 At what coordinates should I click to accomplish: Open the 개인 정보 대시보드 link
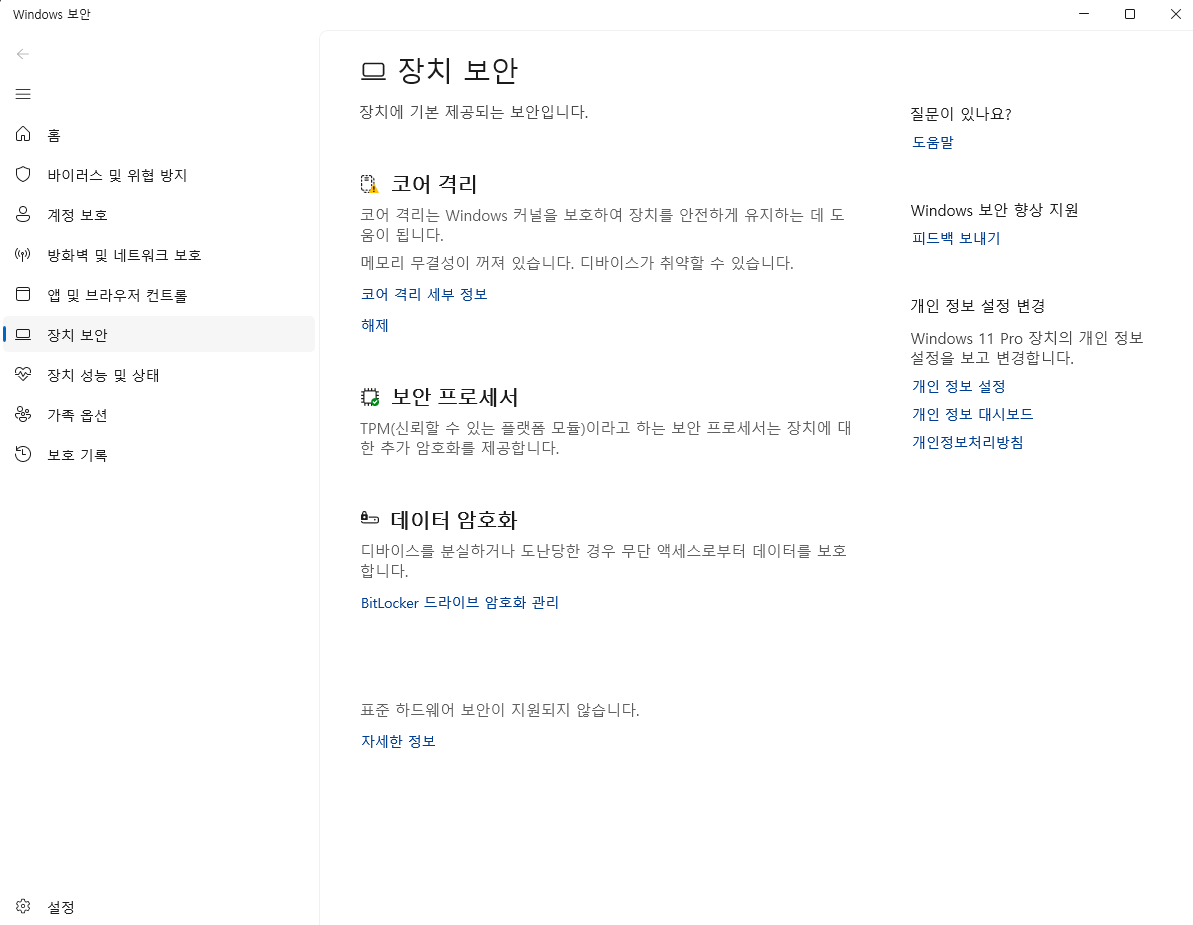[972, 413]
